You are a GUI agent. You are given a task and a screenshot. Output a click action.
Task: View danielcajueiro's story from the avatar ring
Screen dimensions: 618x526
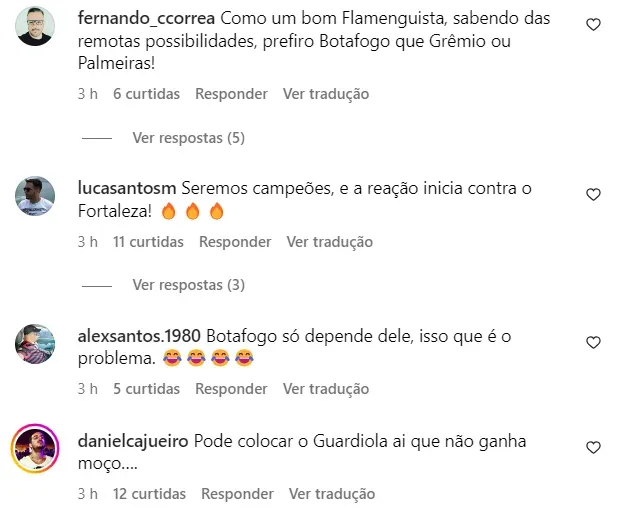point(35,448)
